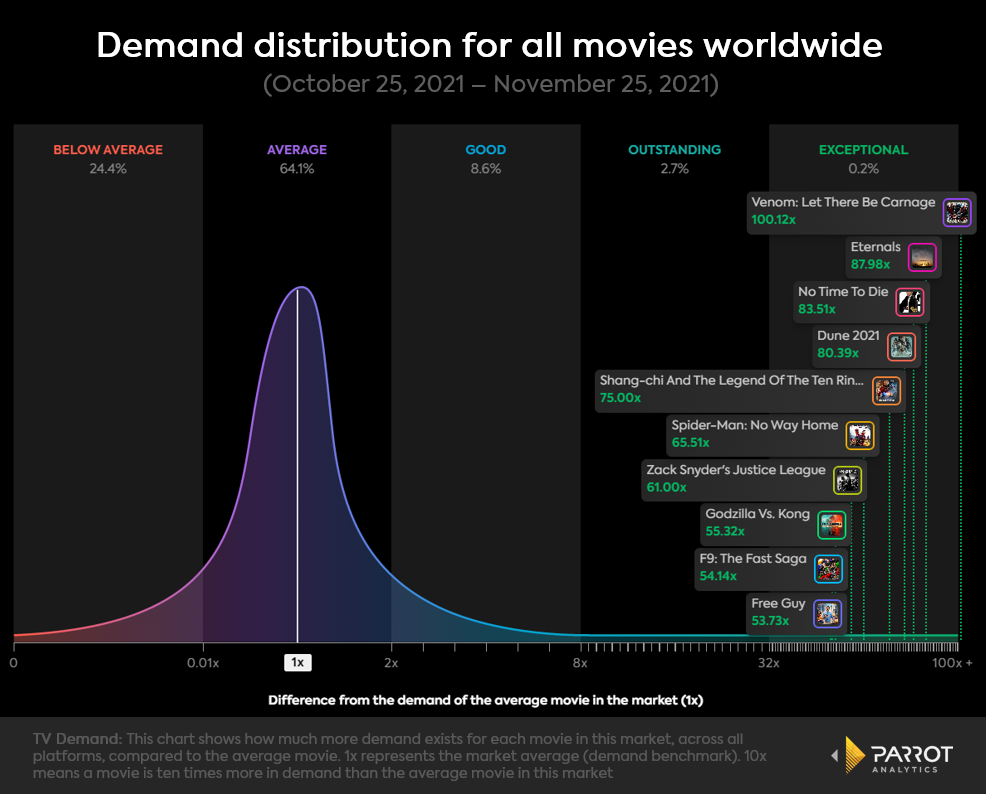Click the Spider-Man: No Way Home poster thumbnail
Screen dimensions: 986x794
[860, 436]
